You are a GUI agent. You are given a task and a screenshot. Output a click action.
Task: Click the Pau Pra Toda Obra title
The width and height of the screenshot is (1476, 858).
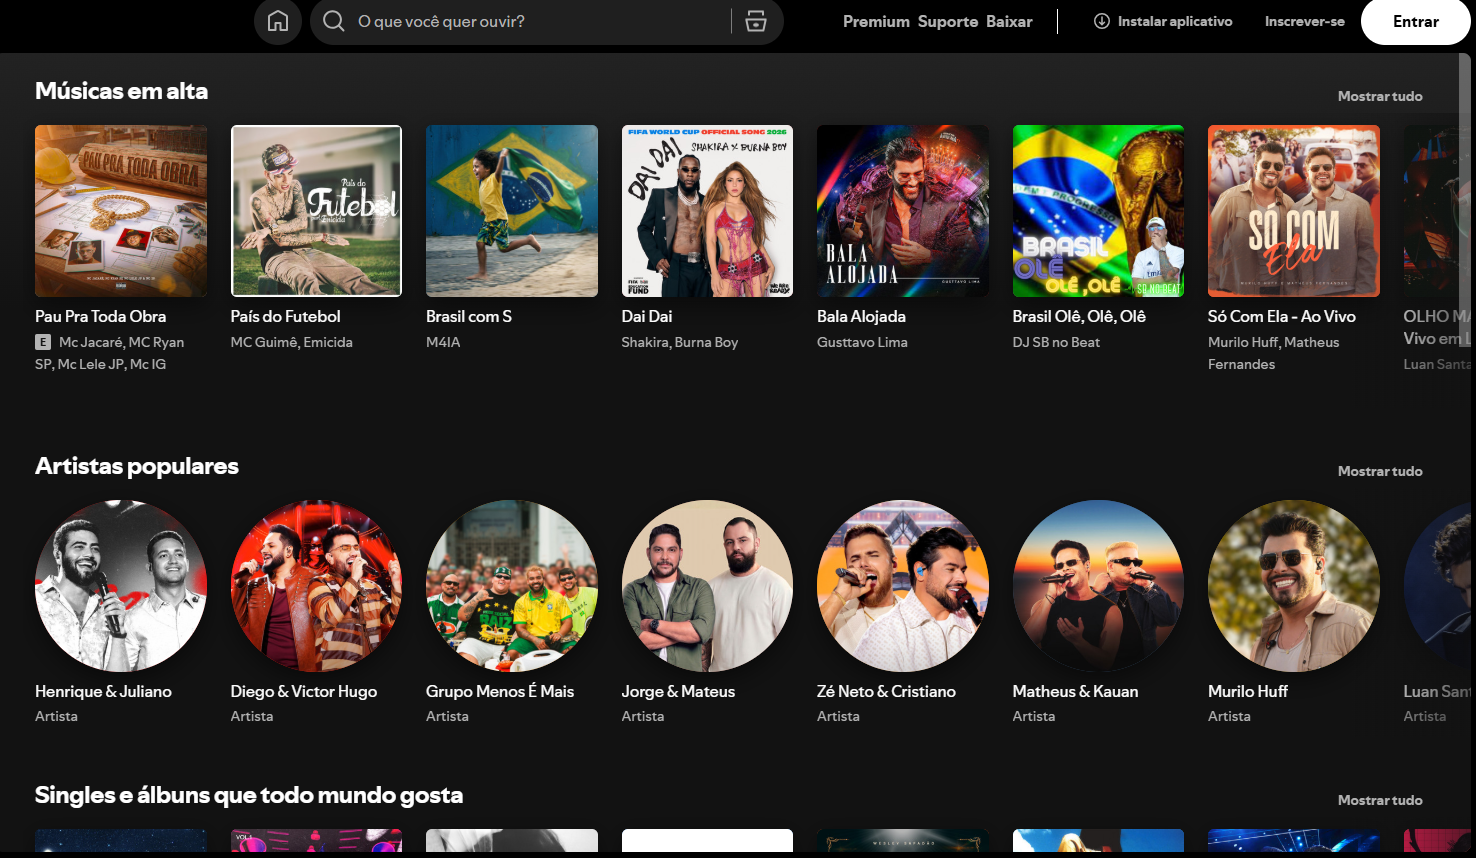tap(101, 316)
